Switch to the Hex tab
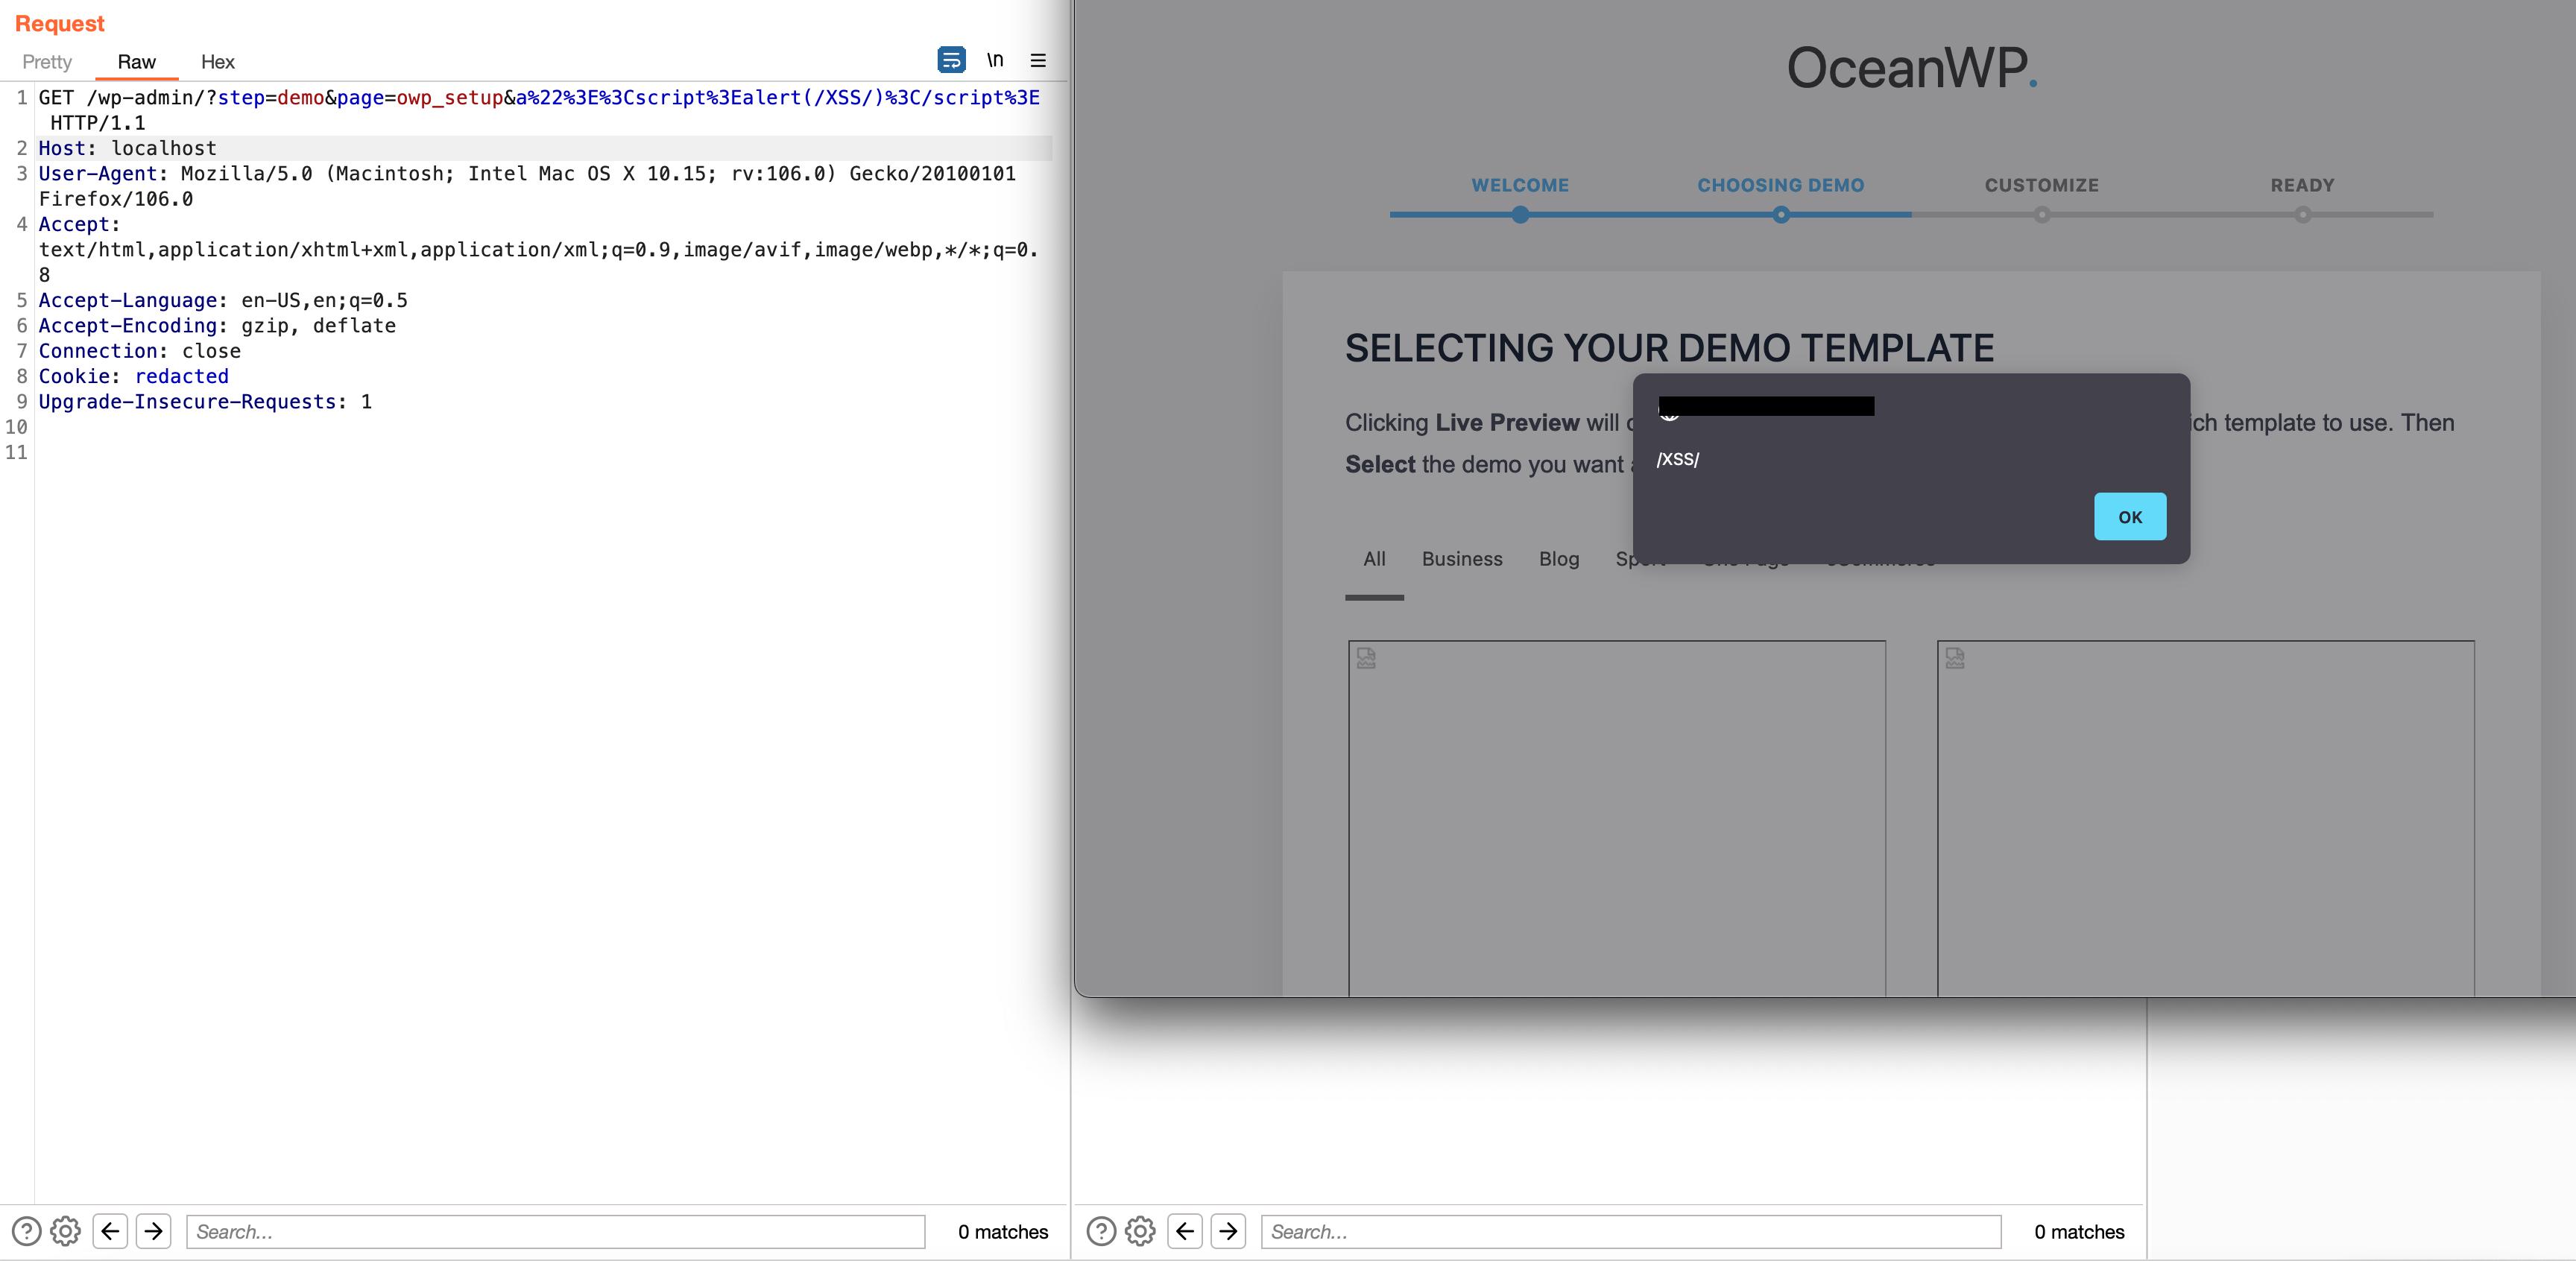Viewport: 2576px width, 1261px height. pos(217,62)
